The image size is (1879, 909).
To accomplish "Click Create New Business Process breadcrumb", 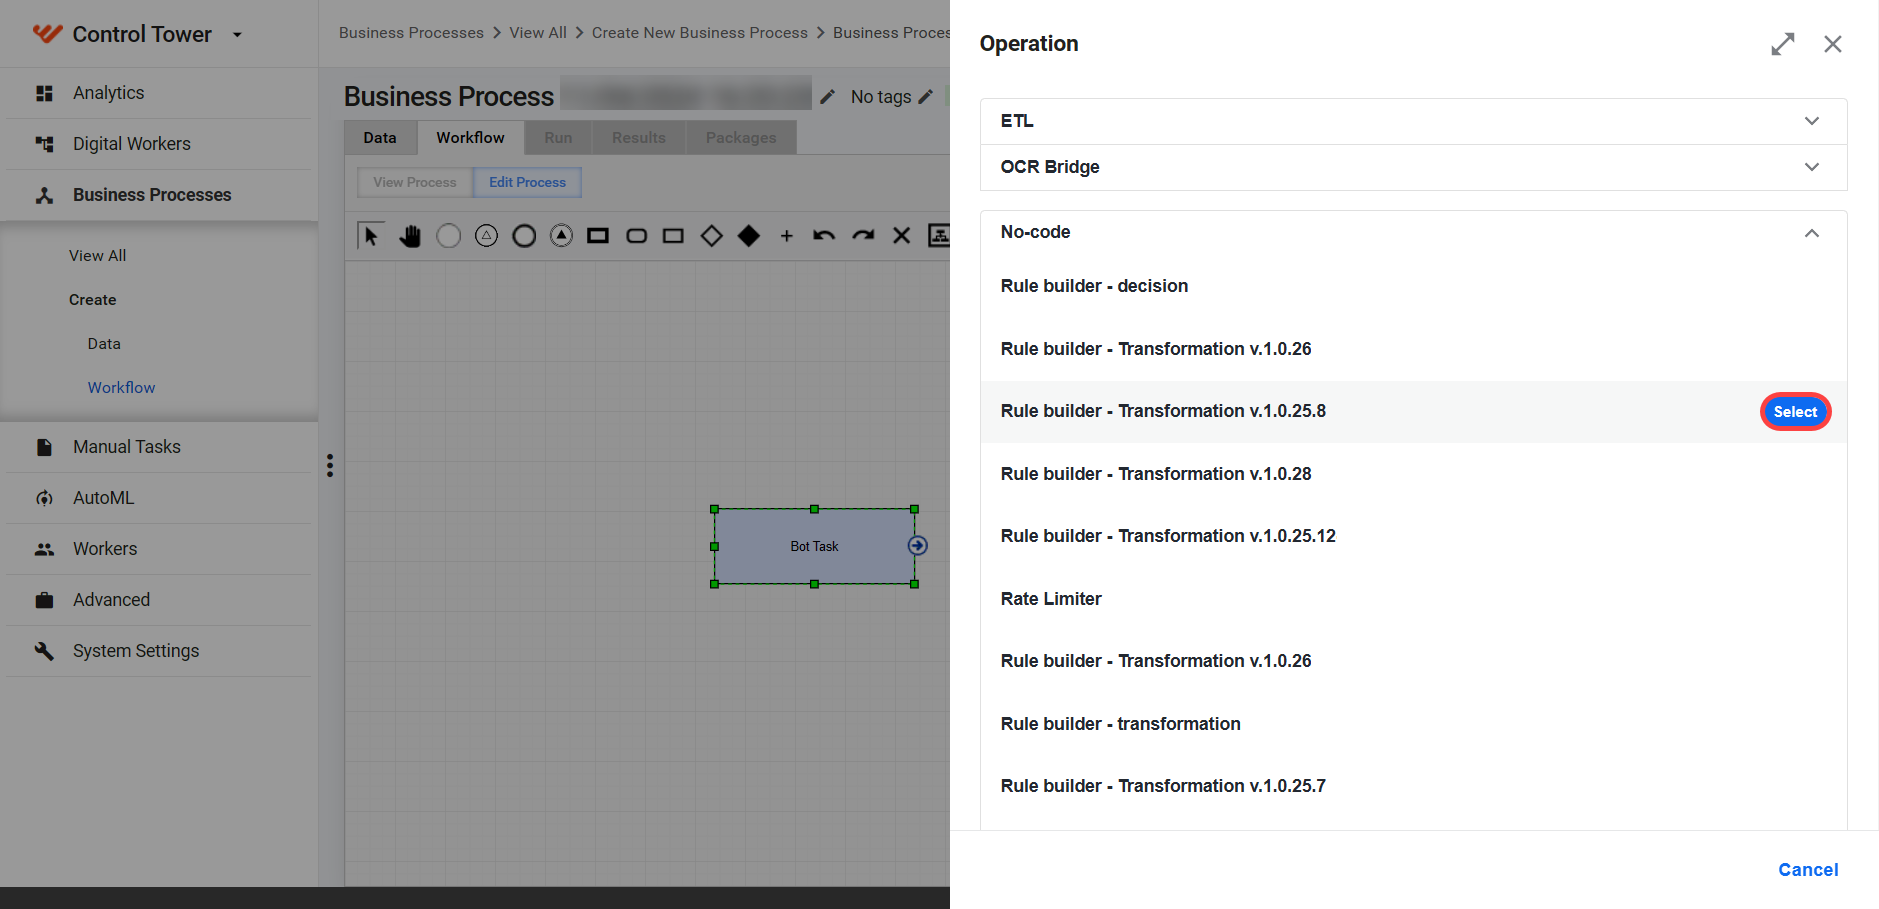I will click(700, 33).
